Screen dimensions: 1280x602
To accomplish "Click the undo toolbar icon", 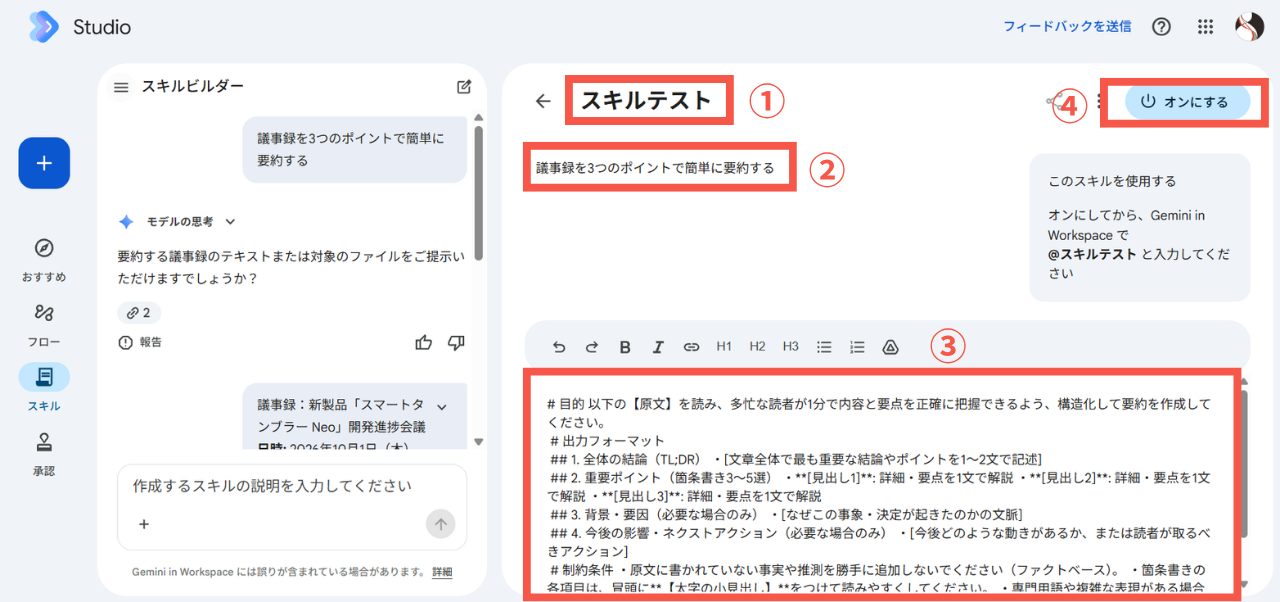I will coord(559,347).
